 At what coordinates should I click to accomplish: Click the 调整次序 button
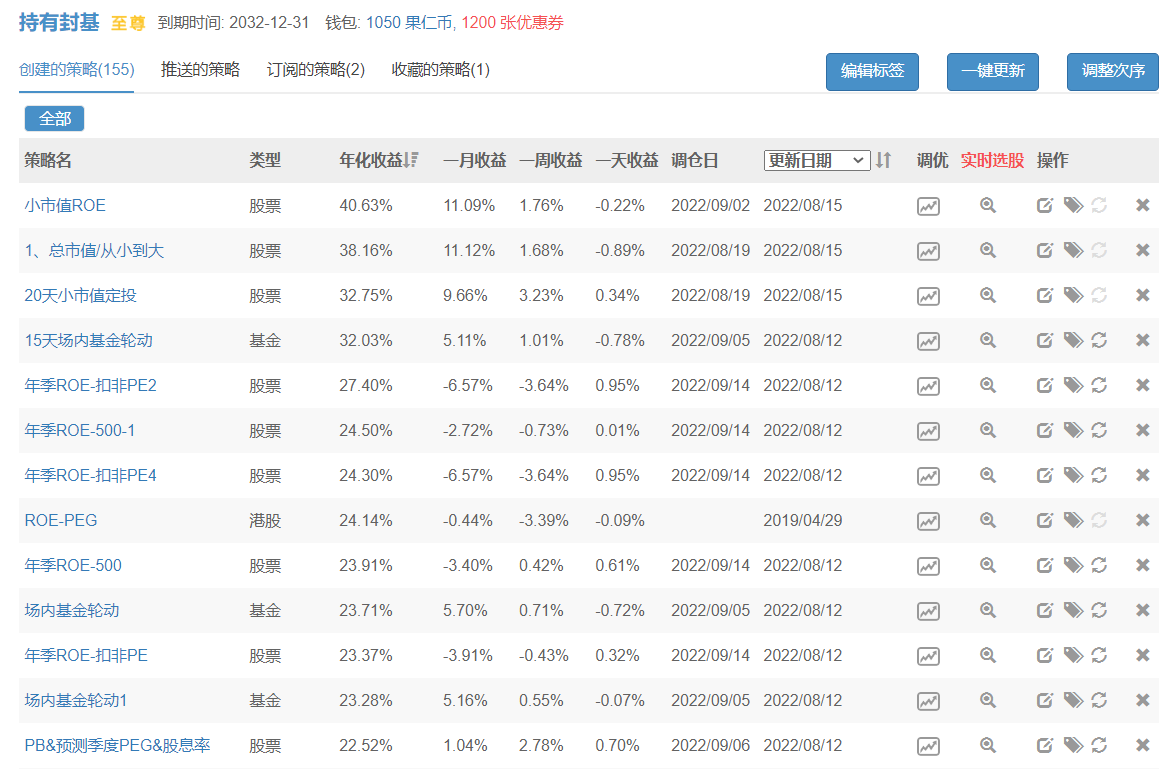pos(1112,72)
